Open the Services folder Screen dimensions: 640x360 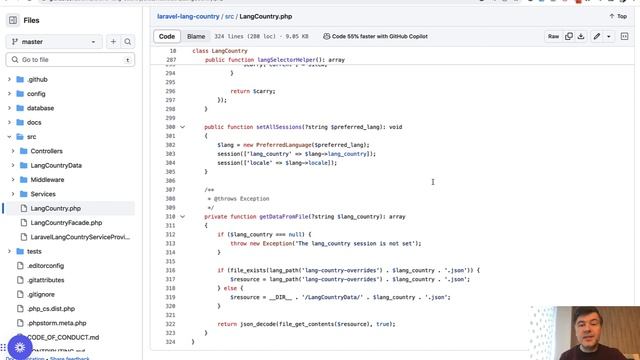[43, 194]
